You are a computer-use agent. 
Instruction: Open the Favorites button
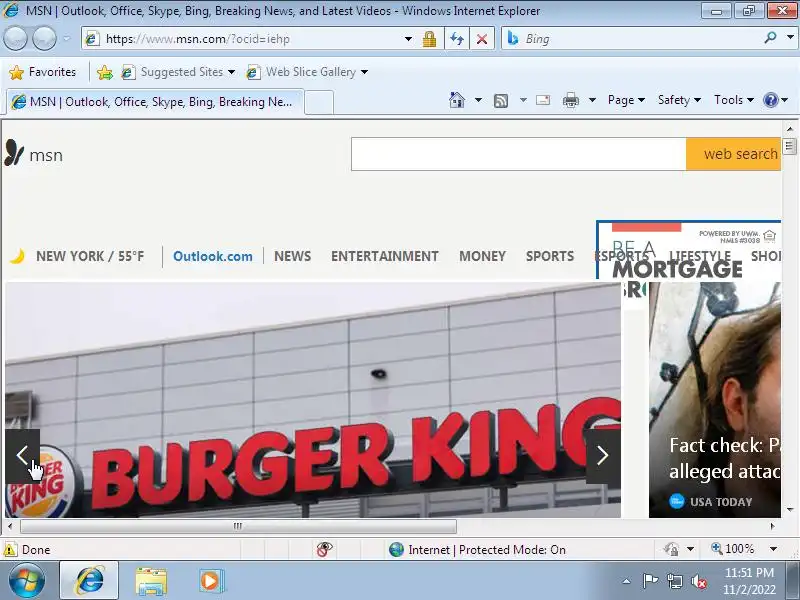pos(43,72)
